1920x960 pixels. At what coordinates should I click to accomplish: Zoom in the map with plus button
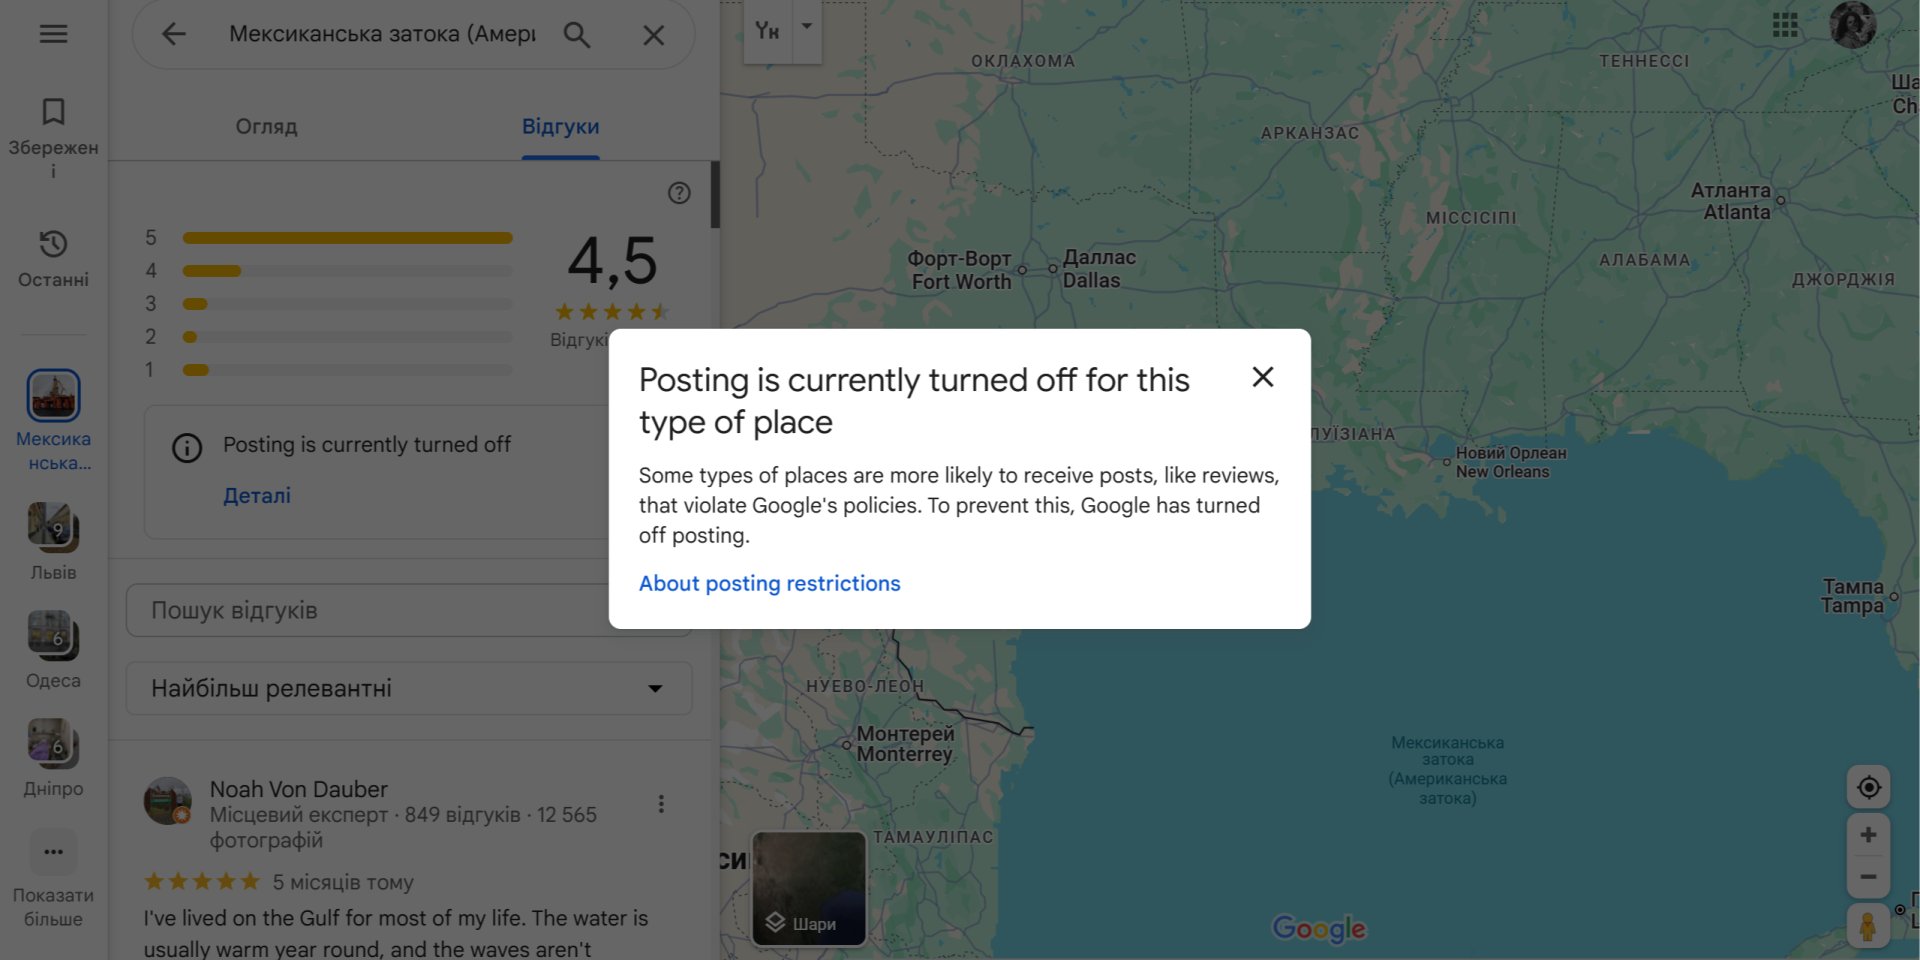point(1868,835)
